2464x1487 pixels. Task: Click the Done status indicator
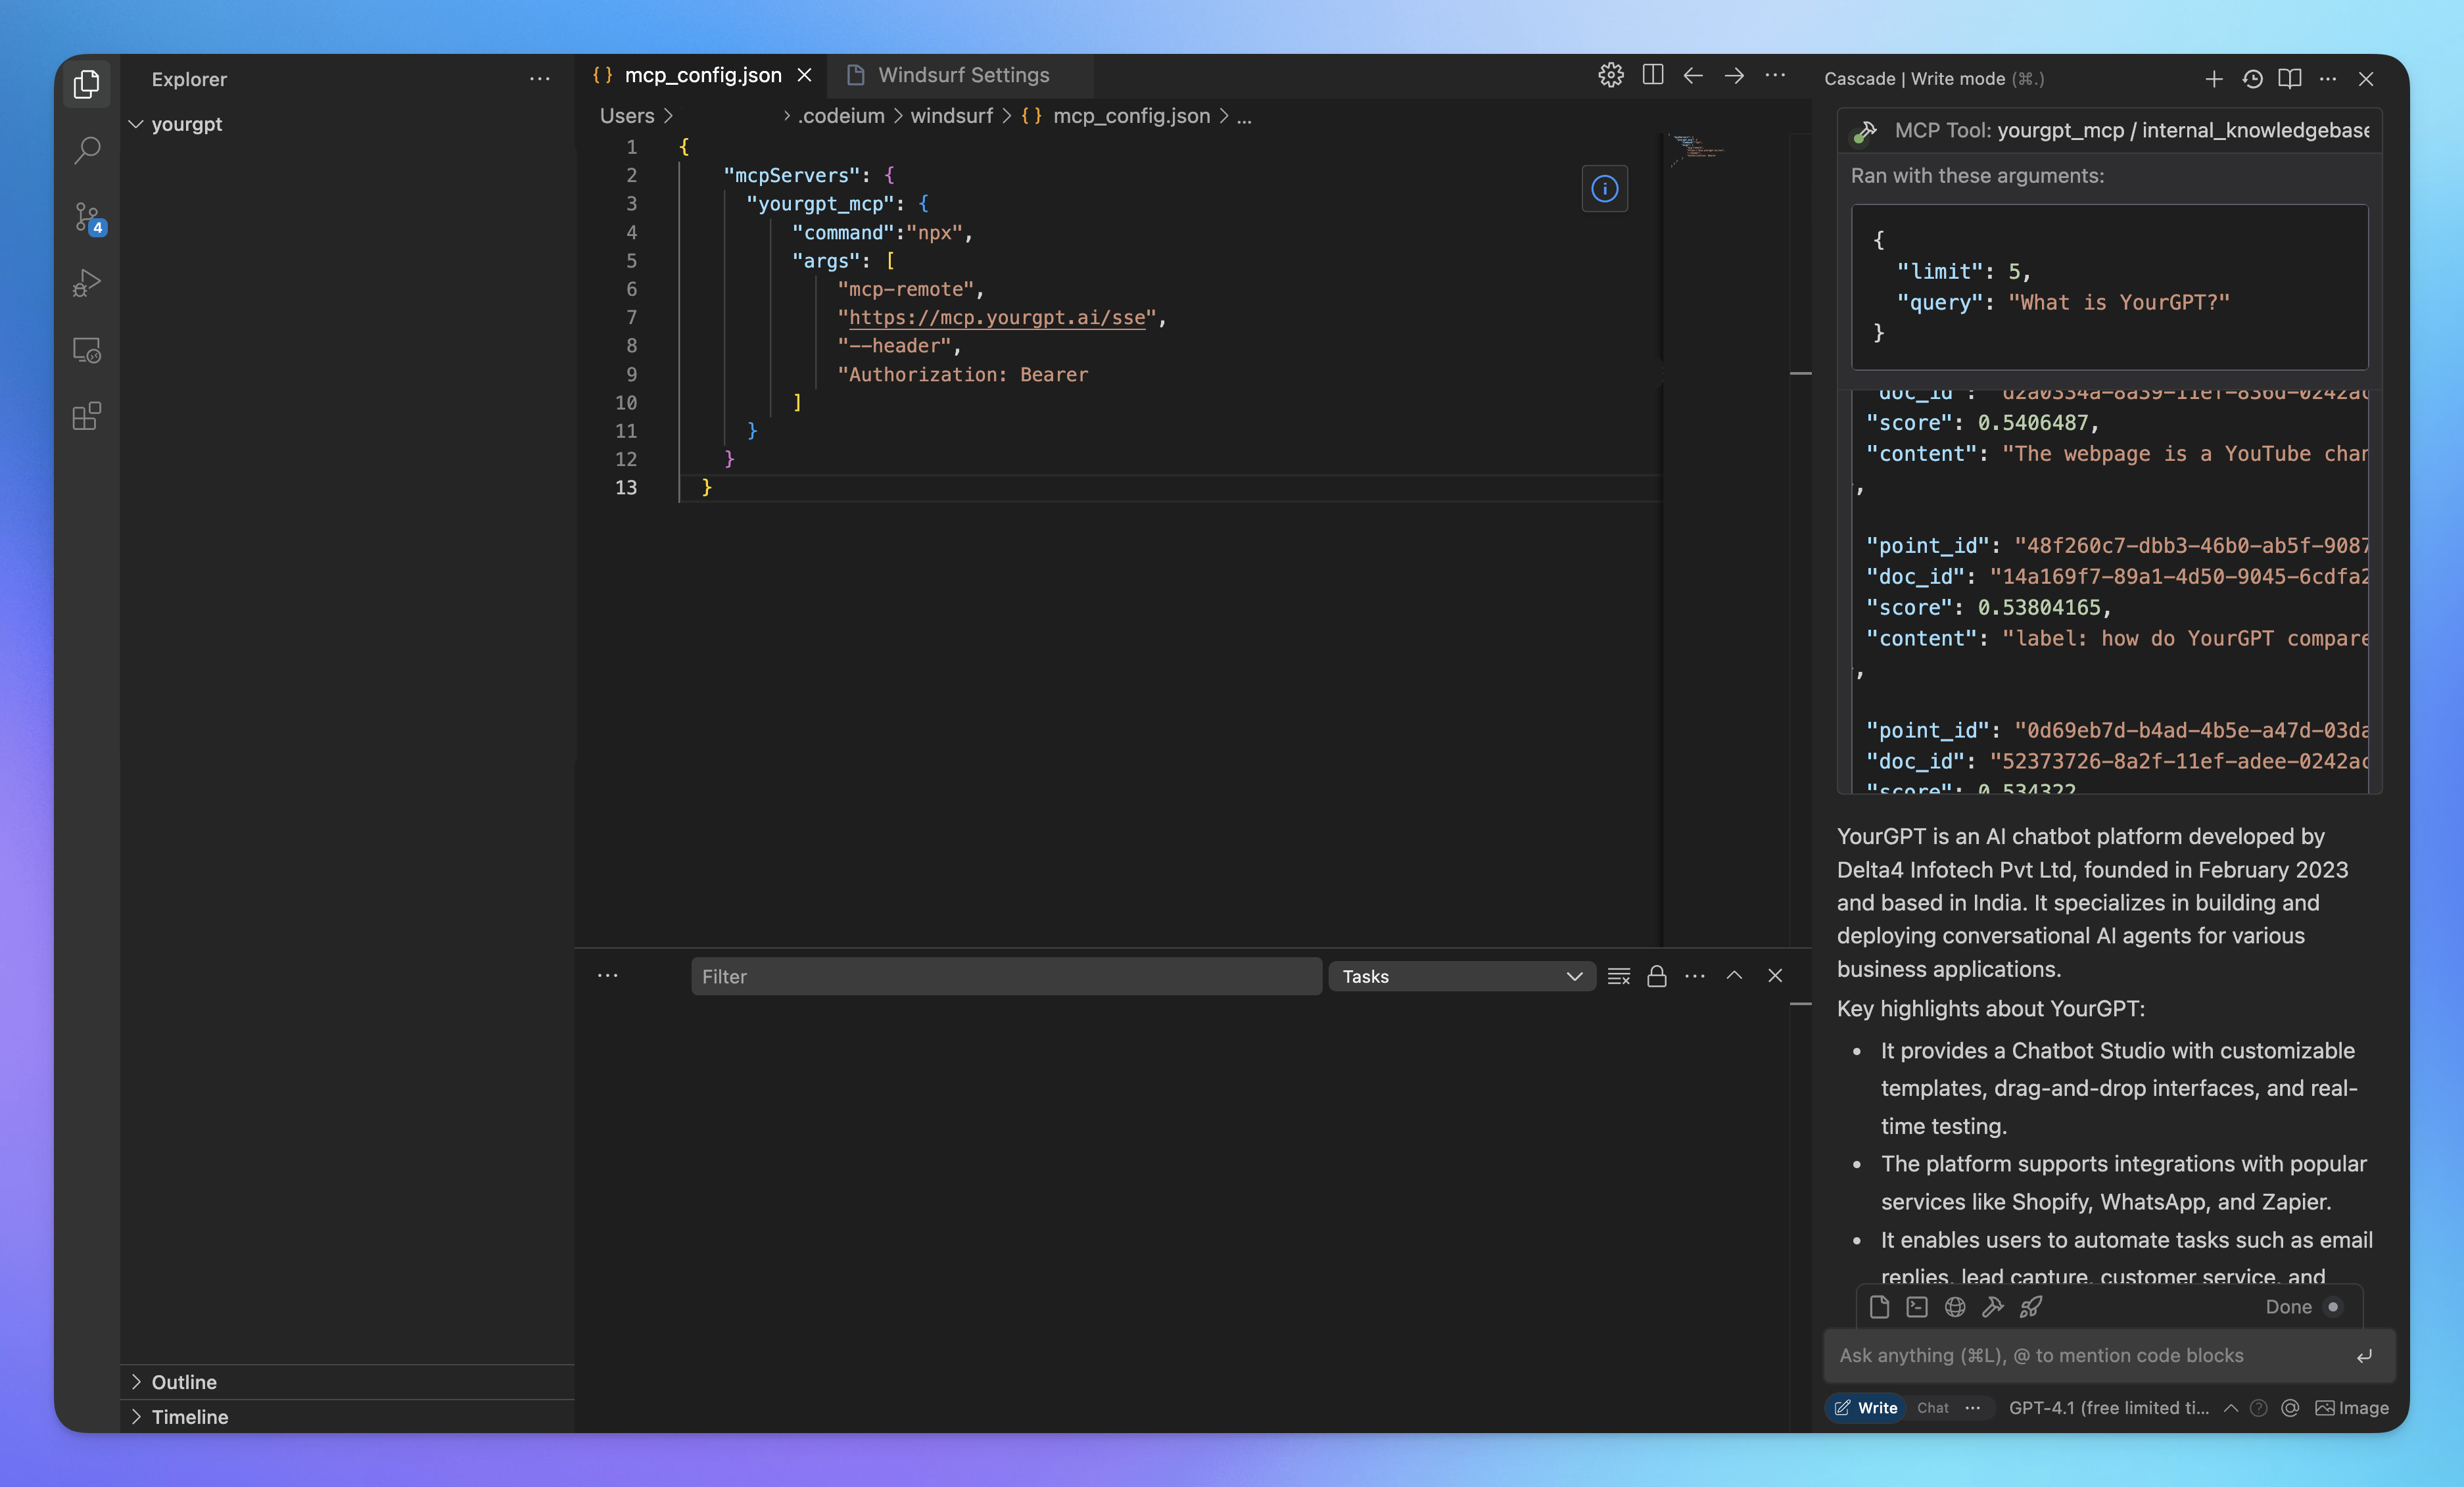(x=2303, y=1307)
